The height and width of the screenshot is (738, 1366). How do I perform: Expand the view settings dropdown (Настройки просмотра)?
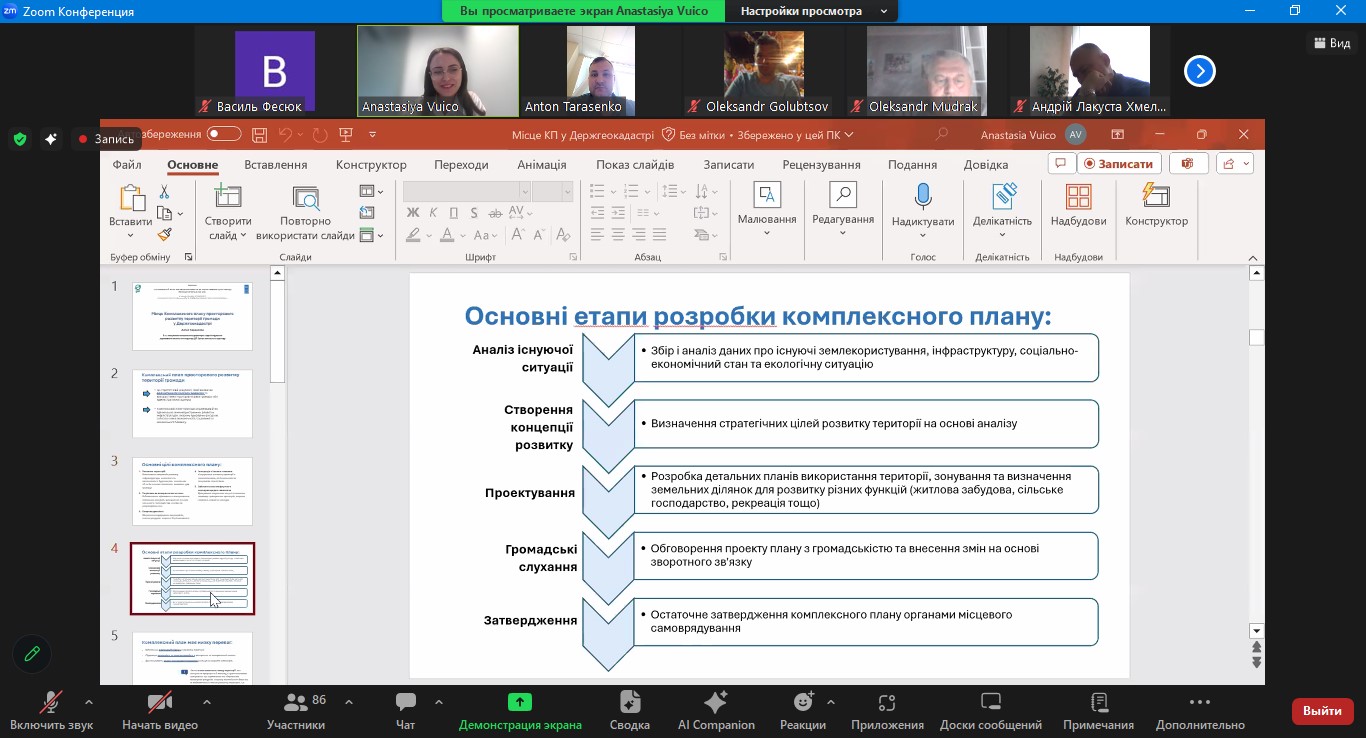[883, 11]
